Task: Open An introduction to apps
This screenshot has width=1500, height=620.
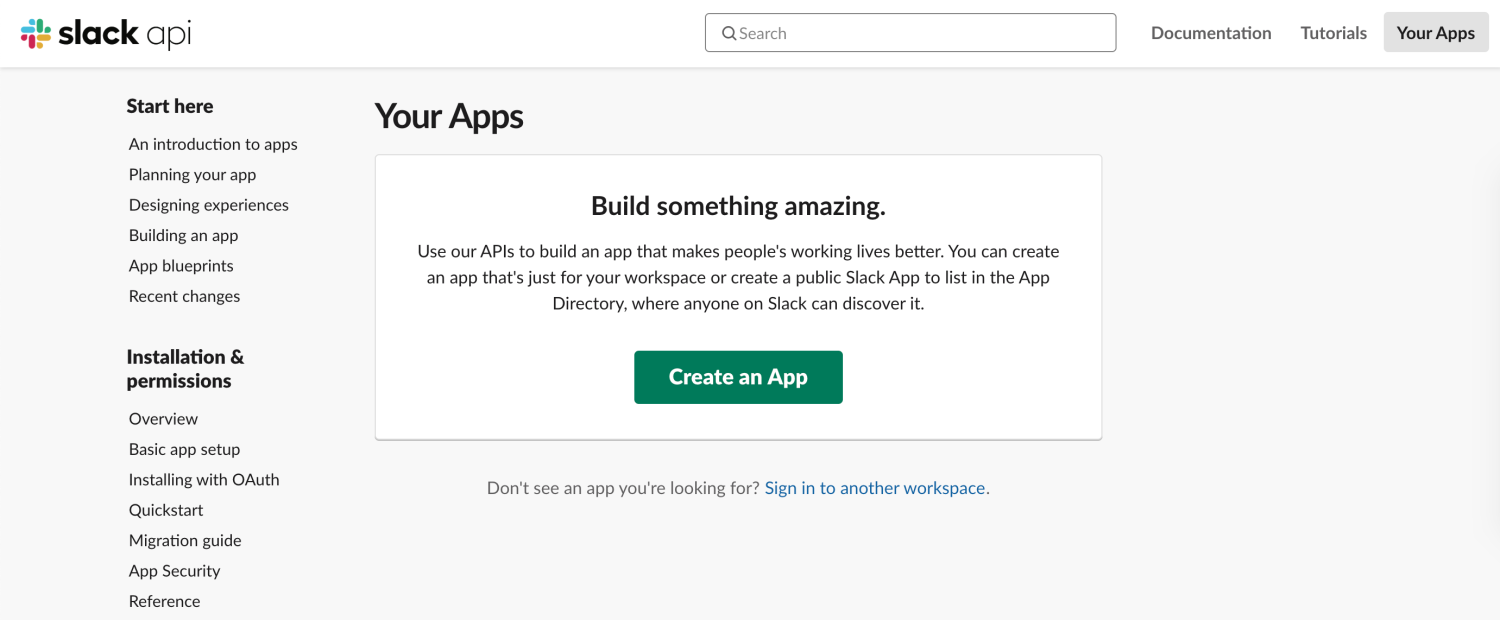Action: (x=212, y=144)
